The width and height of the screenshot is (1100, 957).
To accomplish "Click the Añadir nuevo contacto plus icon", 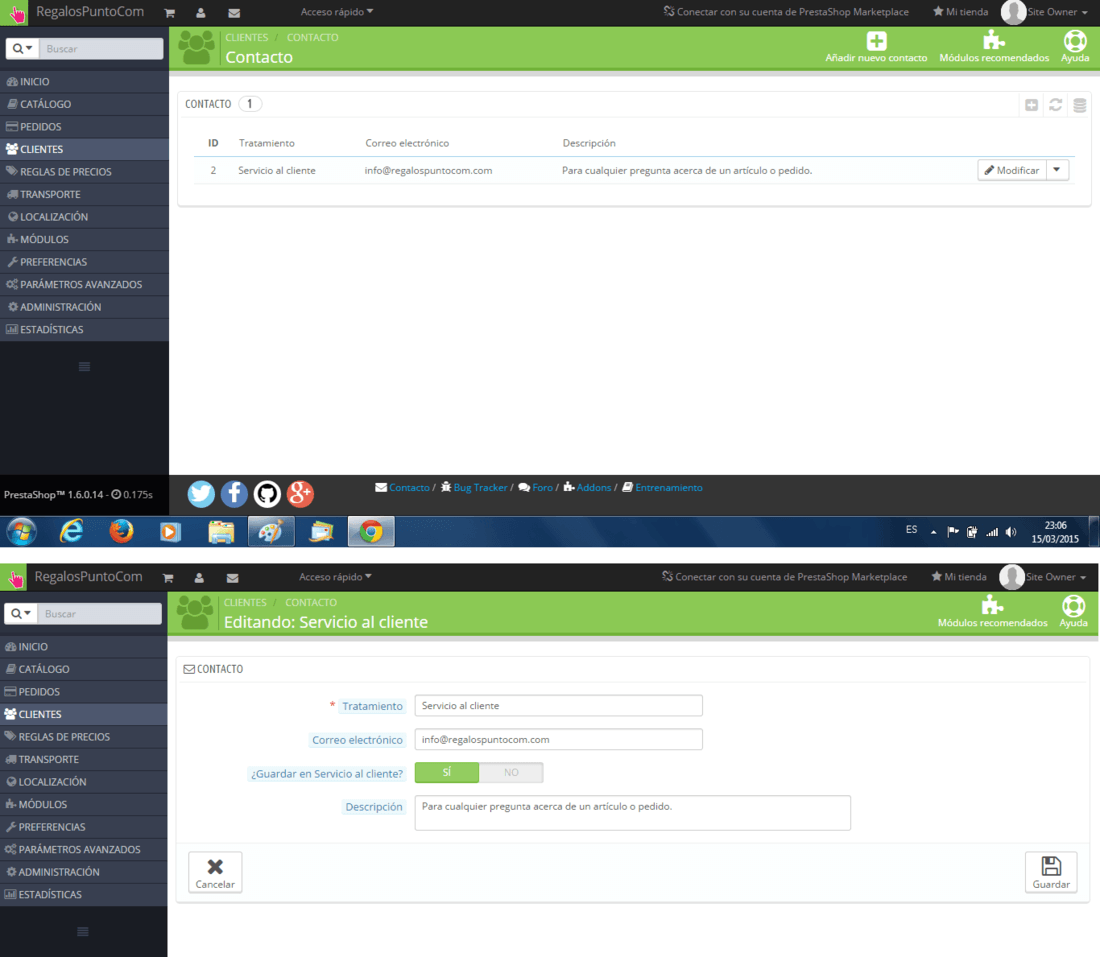I will point(876,41).
